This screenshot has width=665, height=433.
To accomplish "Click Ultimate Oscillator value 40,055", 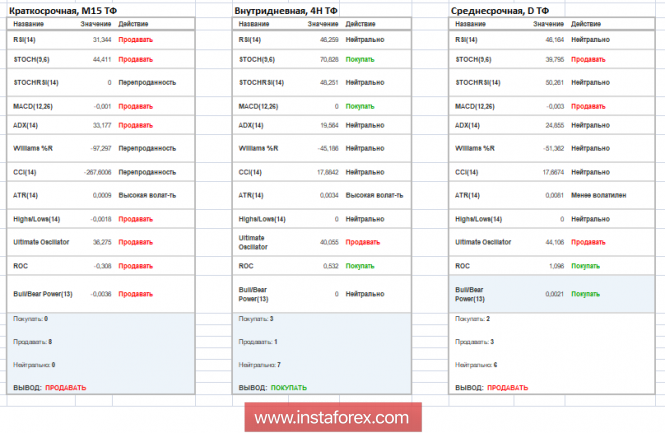I will coord(329,242).
